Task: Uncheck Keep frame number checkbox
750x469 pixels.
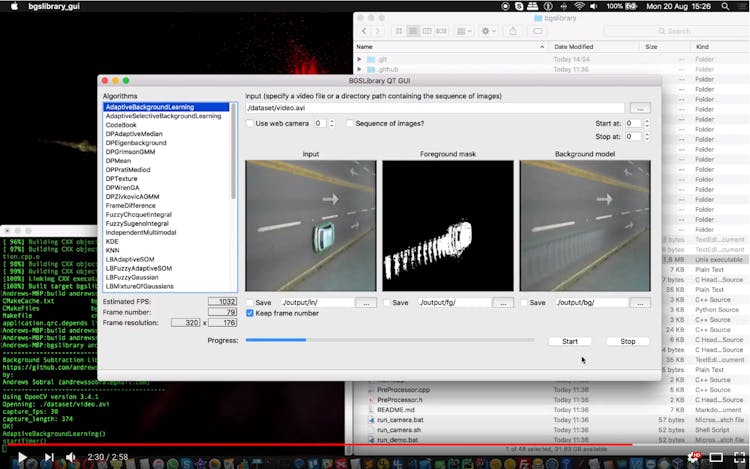Action: coord(250,313)
